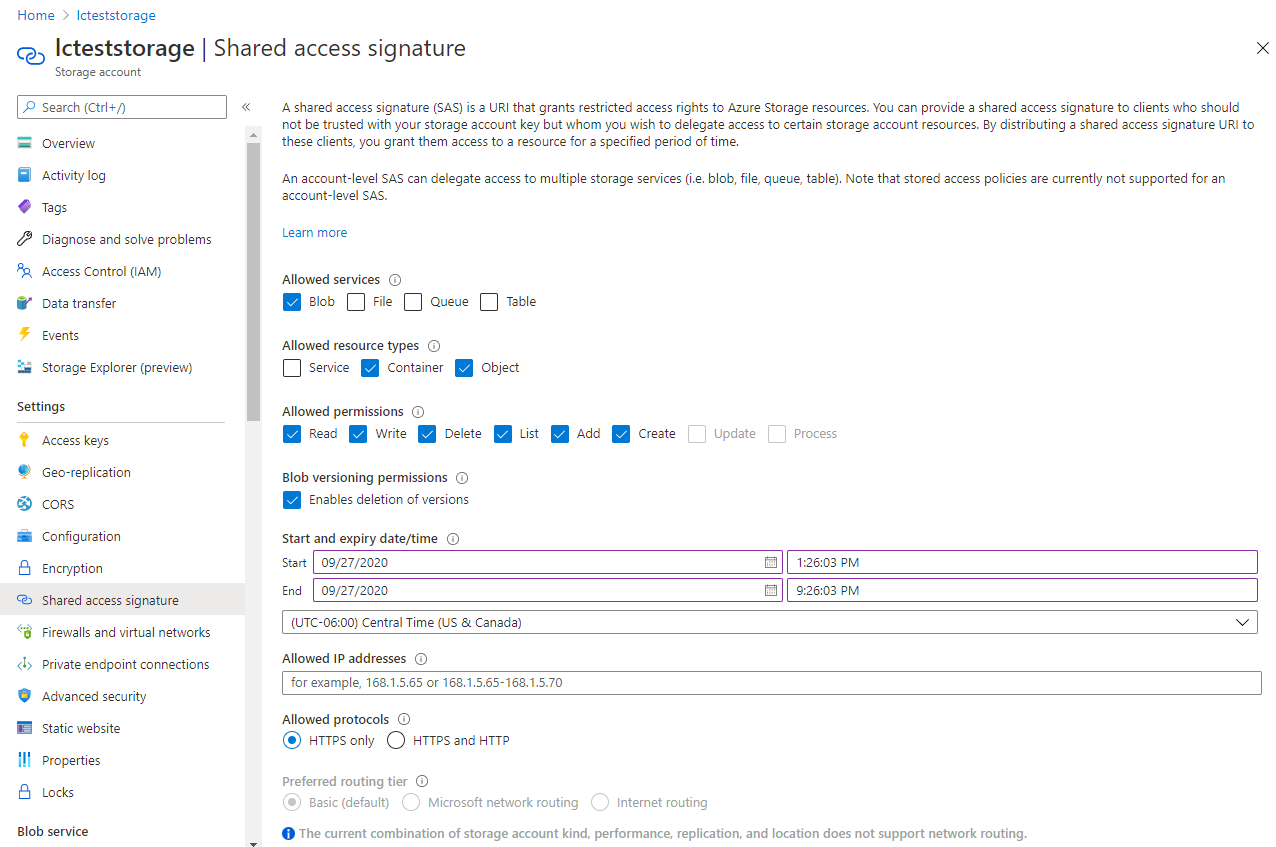Screen dimensions: 1276x847
Task: Check the Service resource type checkbox
Action: coord(292,368)
